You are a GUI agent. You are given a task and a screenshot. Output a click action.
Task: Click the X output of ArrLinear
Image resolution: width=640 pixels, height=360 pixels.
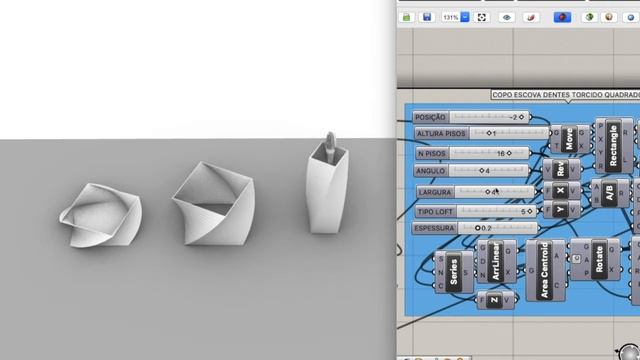508,272
